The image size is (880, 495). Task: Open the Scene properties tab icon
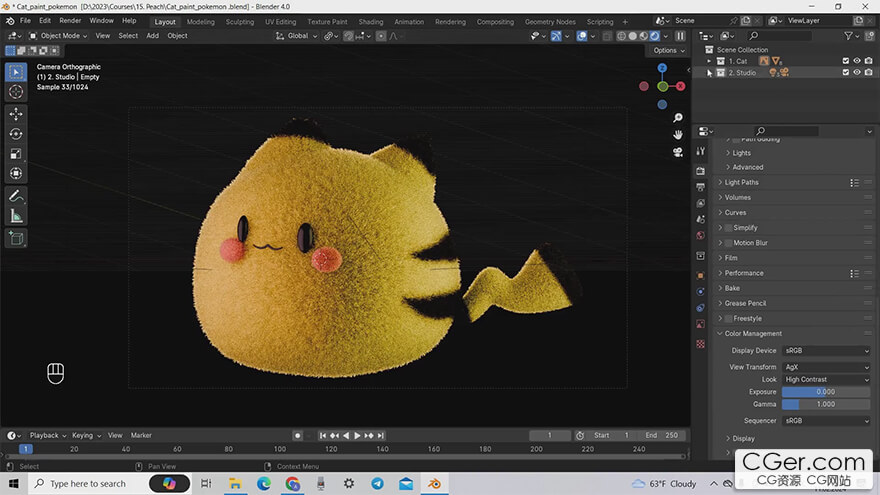coord(700,219)
